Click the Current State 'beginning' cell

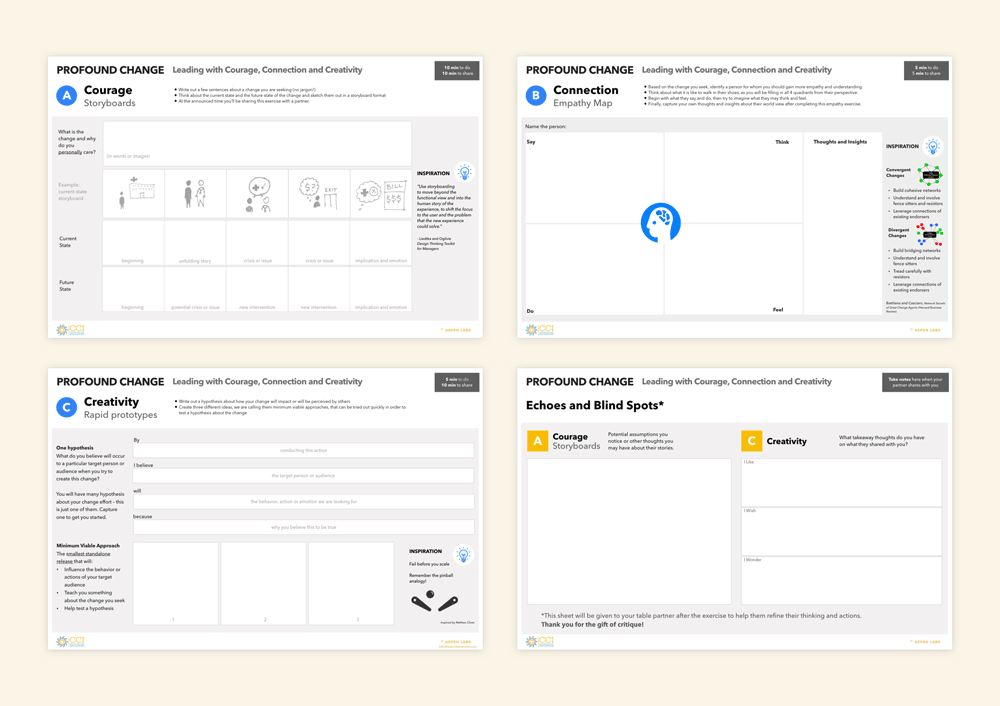coord(133,243)
